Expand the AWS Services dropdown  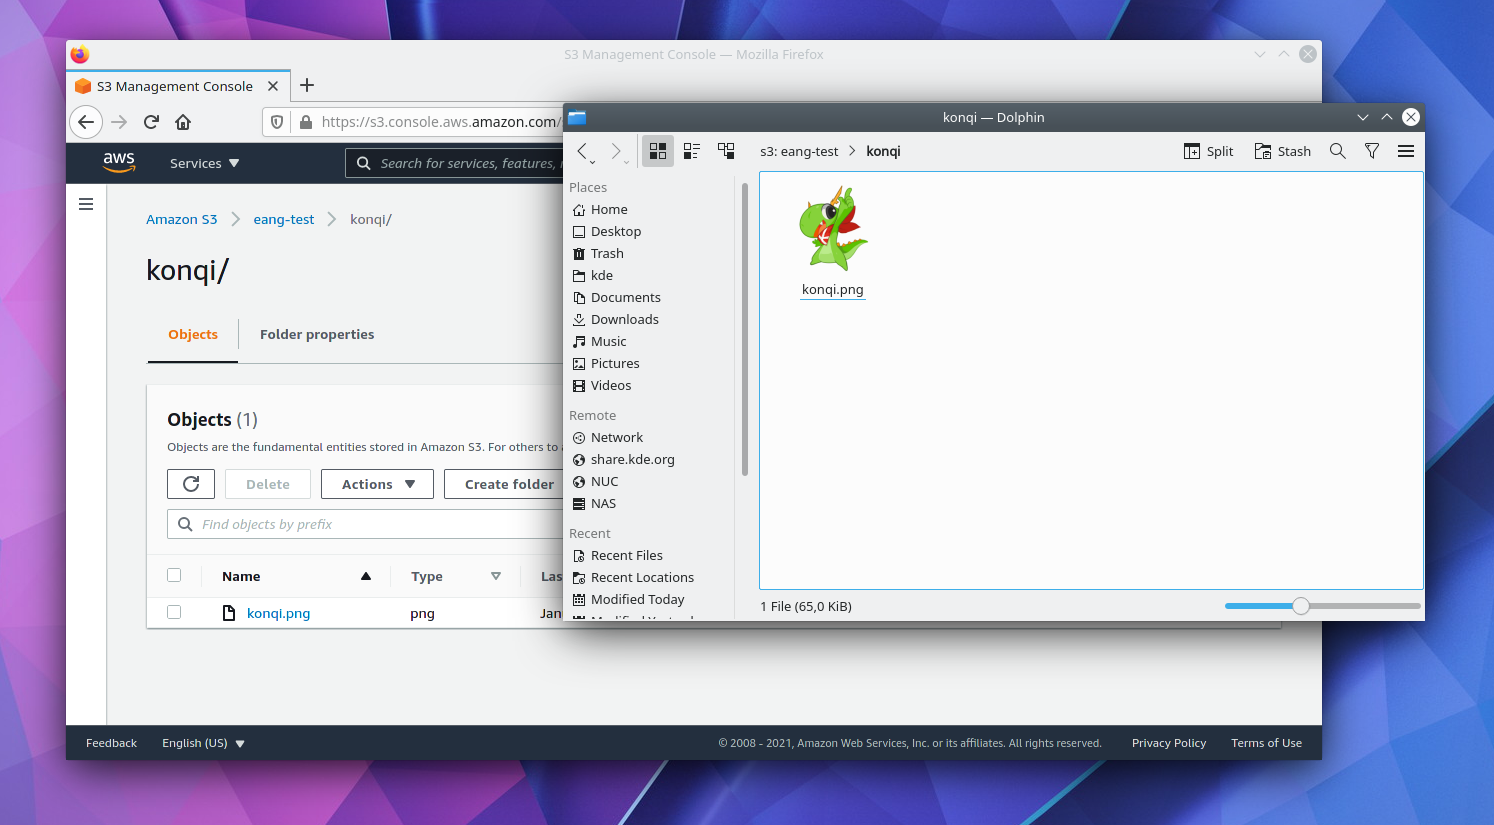click(x=204, y=163)
